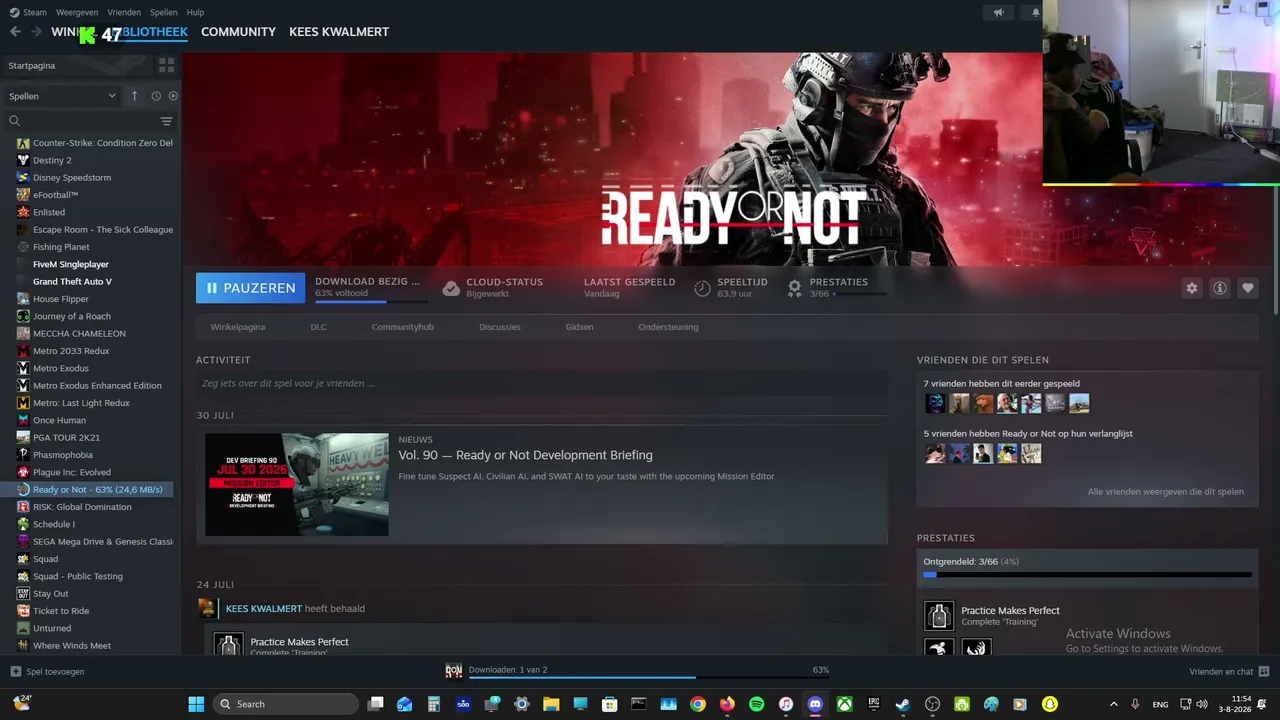Screen dimensions: 1280x720
Task: Open the Achievements trophy stat icon
Action: (795, 288)
